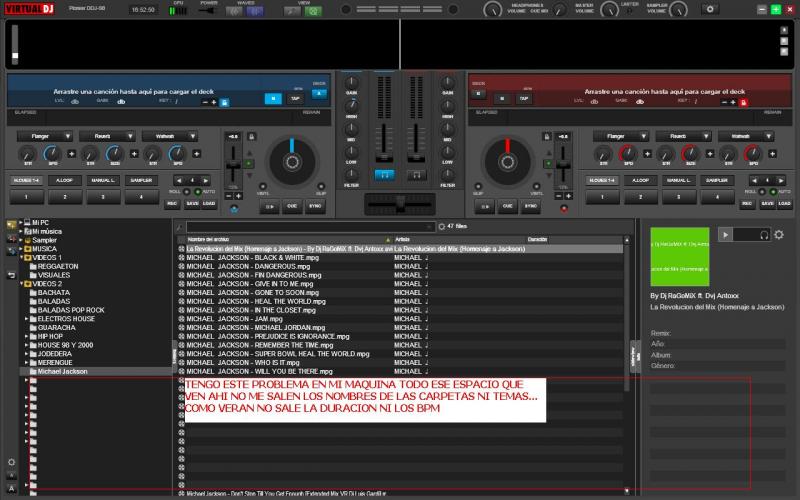
Task: Select the Michael Jackson folder
Action: click(63, 371)
